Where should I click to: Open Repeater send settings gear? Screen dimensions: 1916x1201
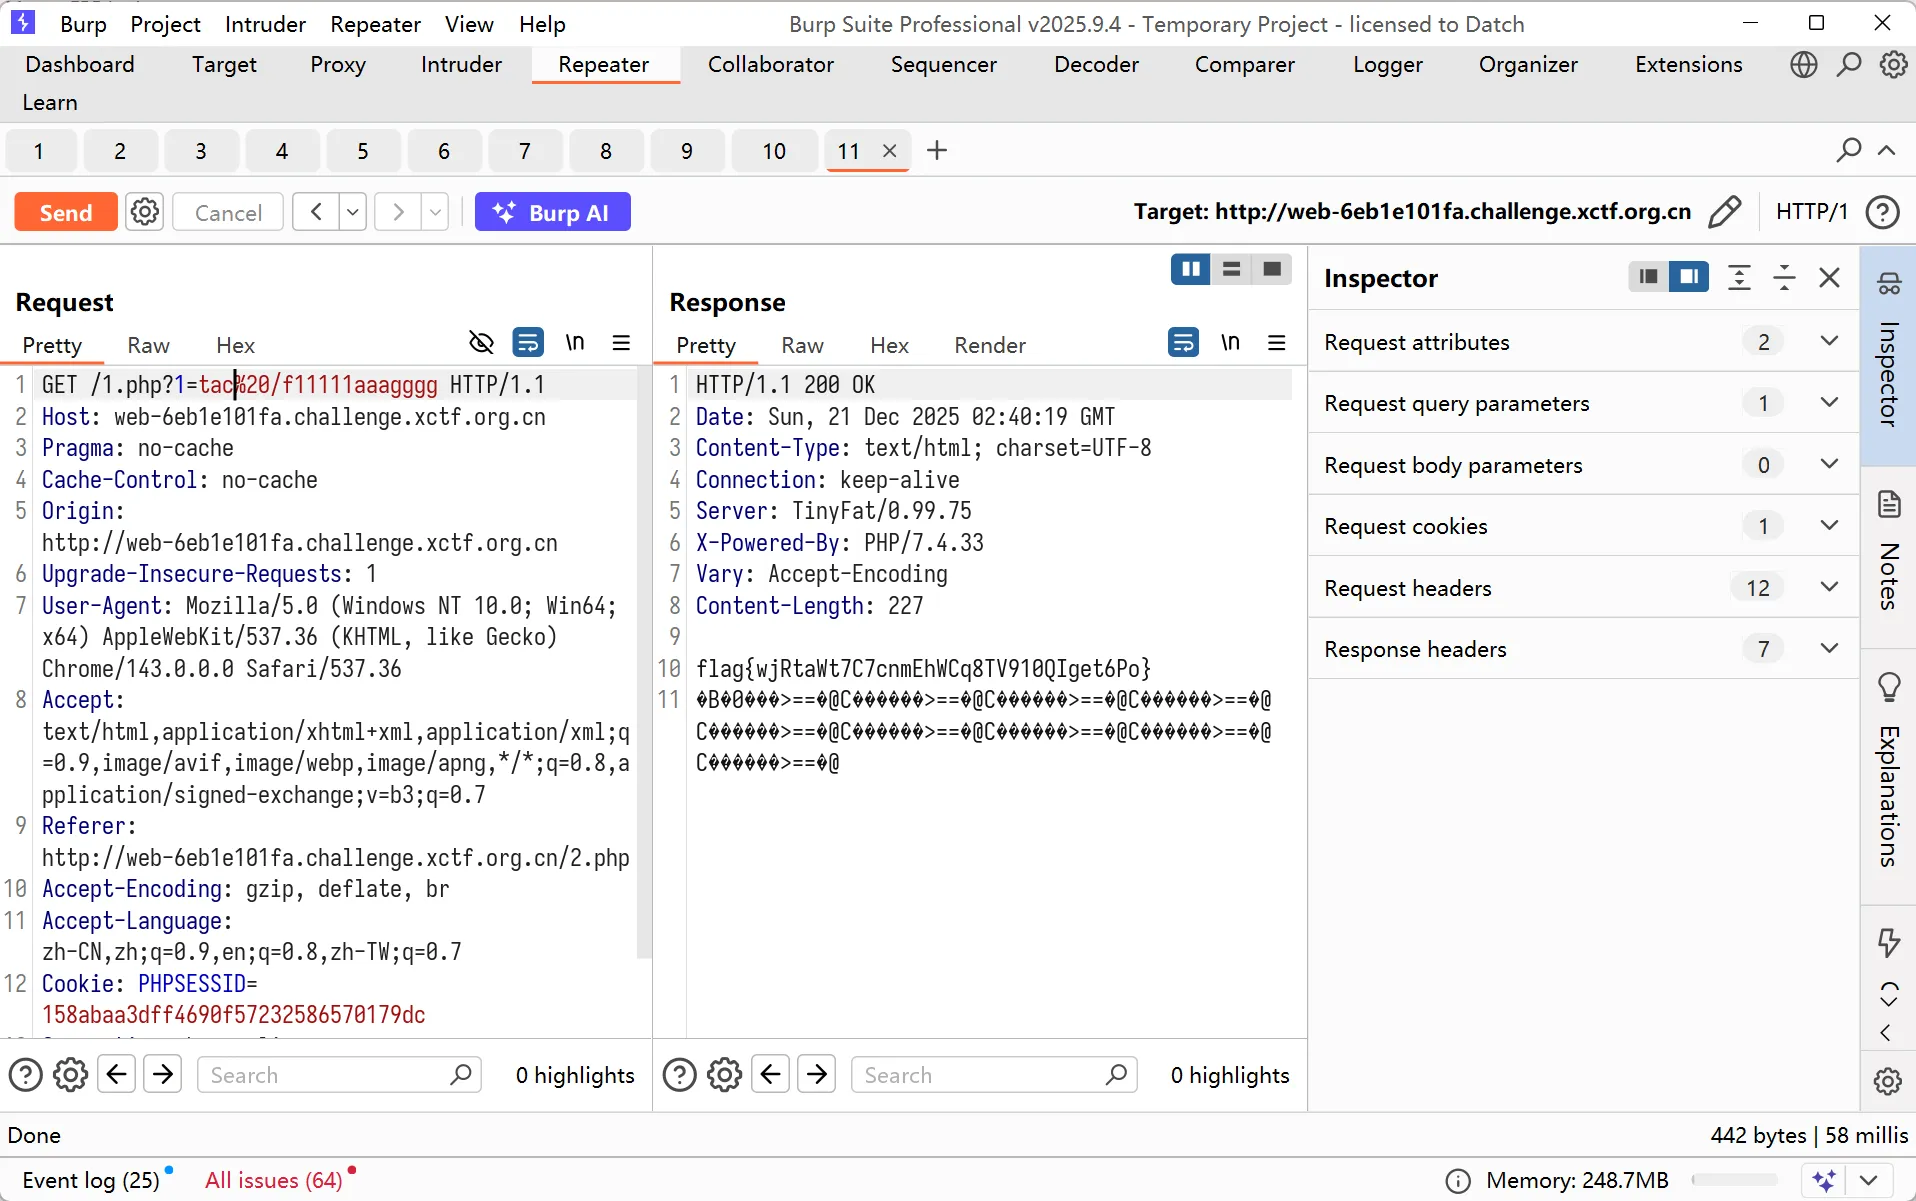pos(145,212)
